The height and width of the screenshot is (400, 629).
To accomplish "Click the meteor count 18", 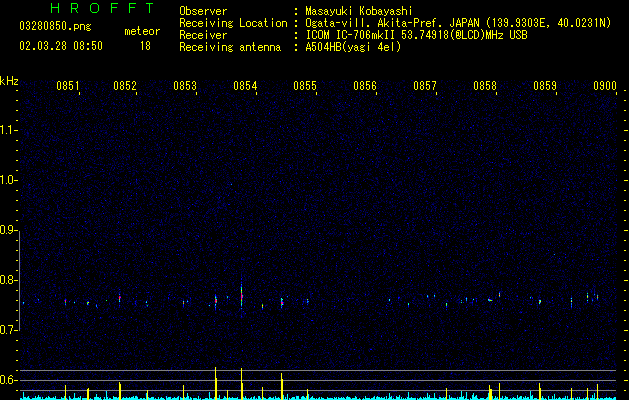I will 145,46.
